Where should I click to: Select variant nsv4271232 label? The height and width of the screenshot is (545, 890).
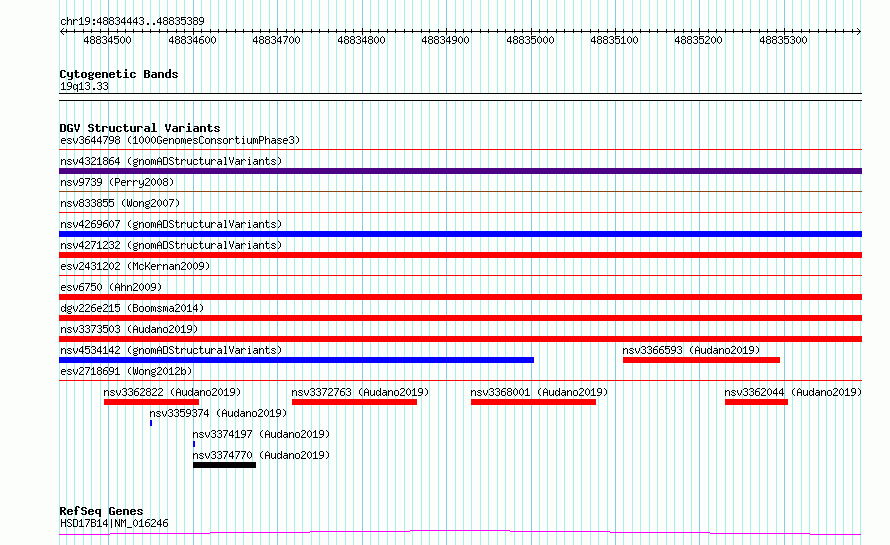(x=171, y=245)
